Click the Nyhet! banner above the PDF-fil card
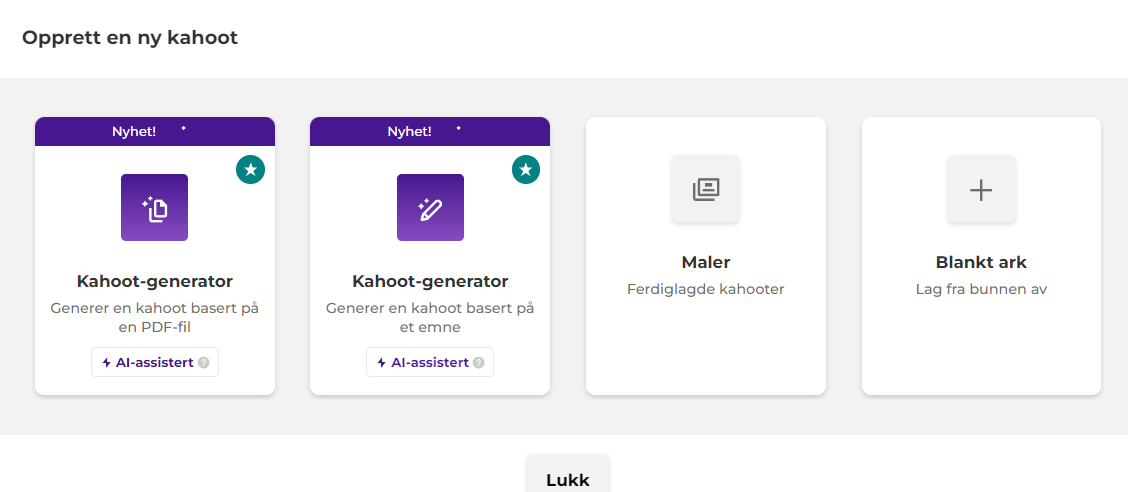 (155, 131)
